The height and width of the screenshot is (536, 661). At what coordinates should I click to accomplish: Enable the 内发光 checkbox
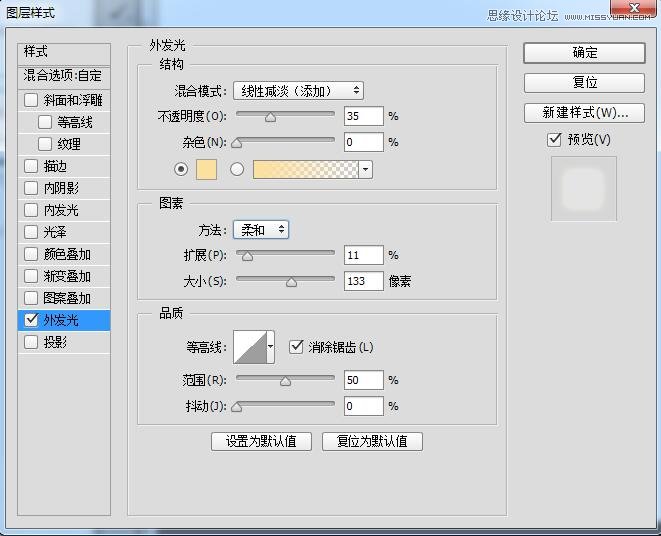(x=31, y=210)
